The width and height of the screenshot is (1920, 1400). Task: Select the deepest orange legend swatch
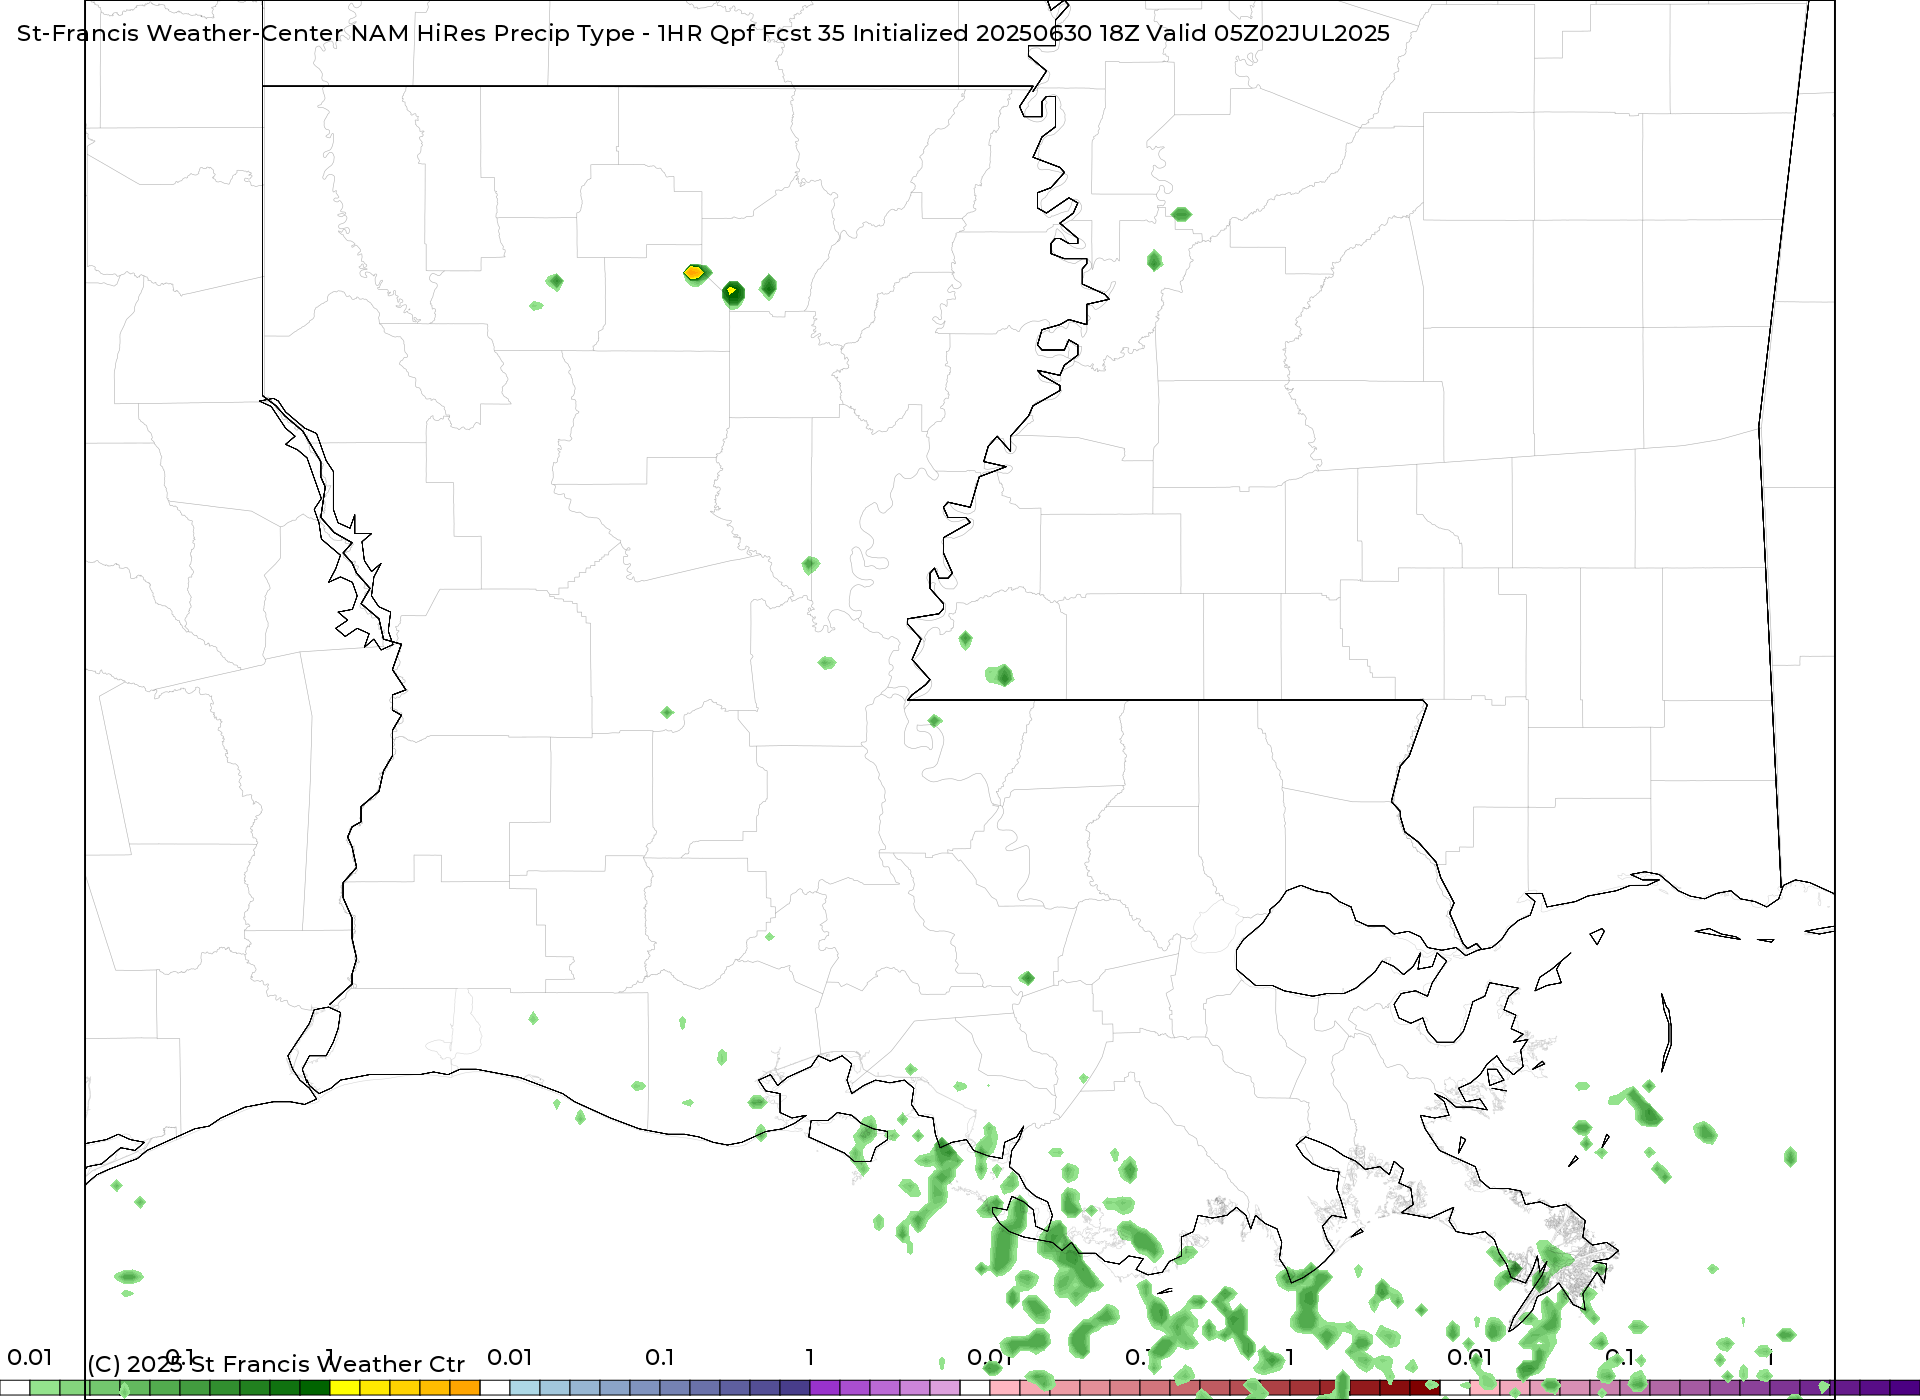click(x=465, y=1388)
